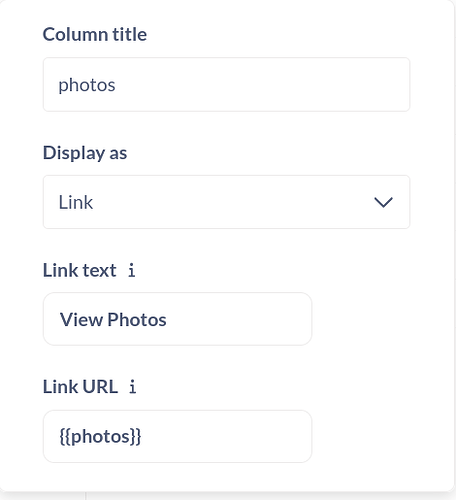Click empty area right of Link URL field
Screen dimensions: 456x500
(x=362, y=436)
